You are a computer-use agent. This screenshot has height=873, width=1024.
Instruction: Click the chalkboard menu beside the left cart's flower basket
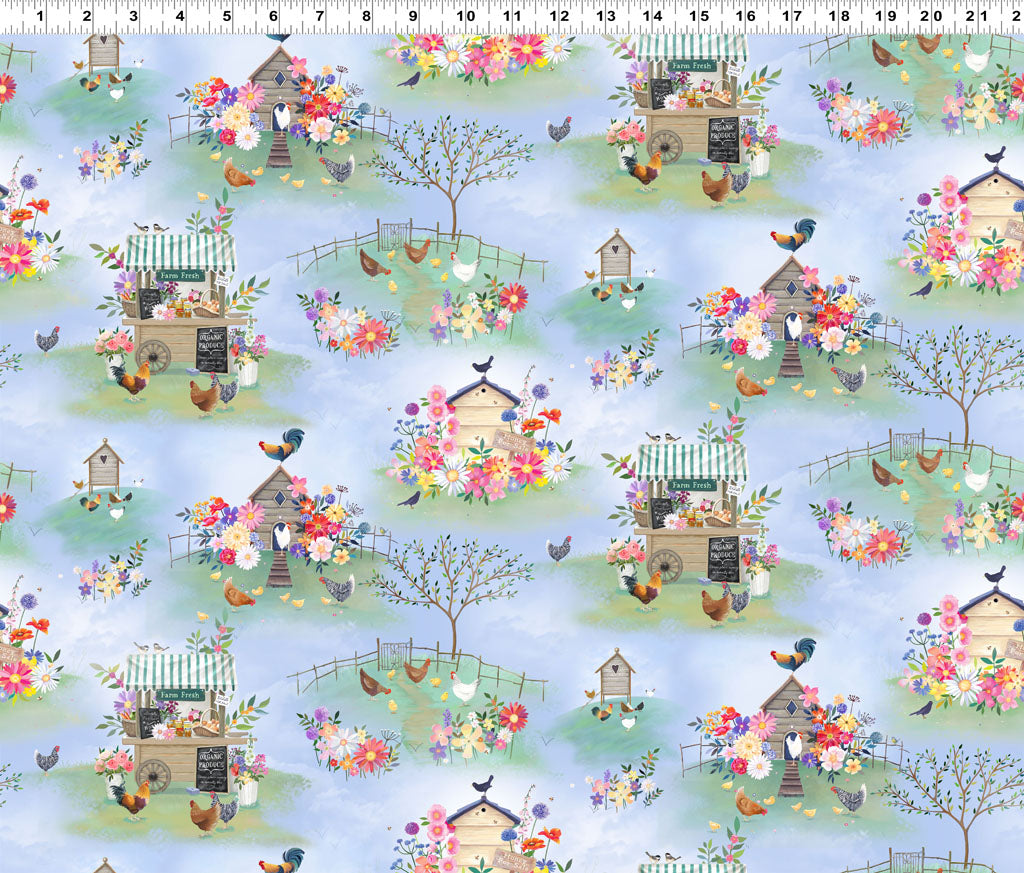tap(149, 302)
